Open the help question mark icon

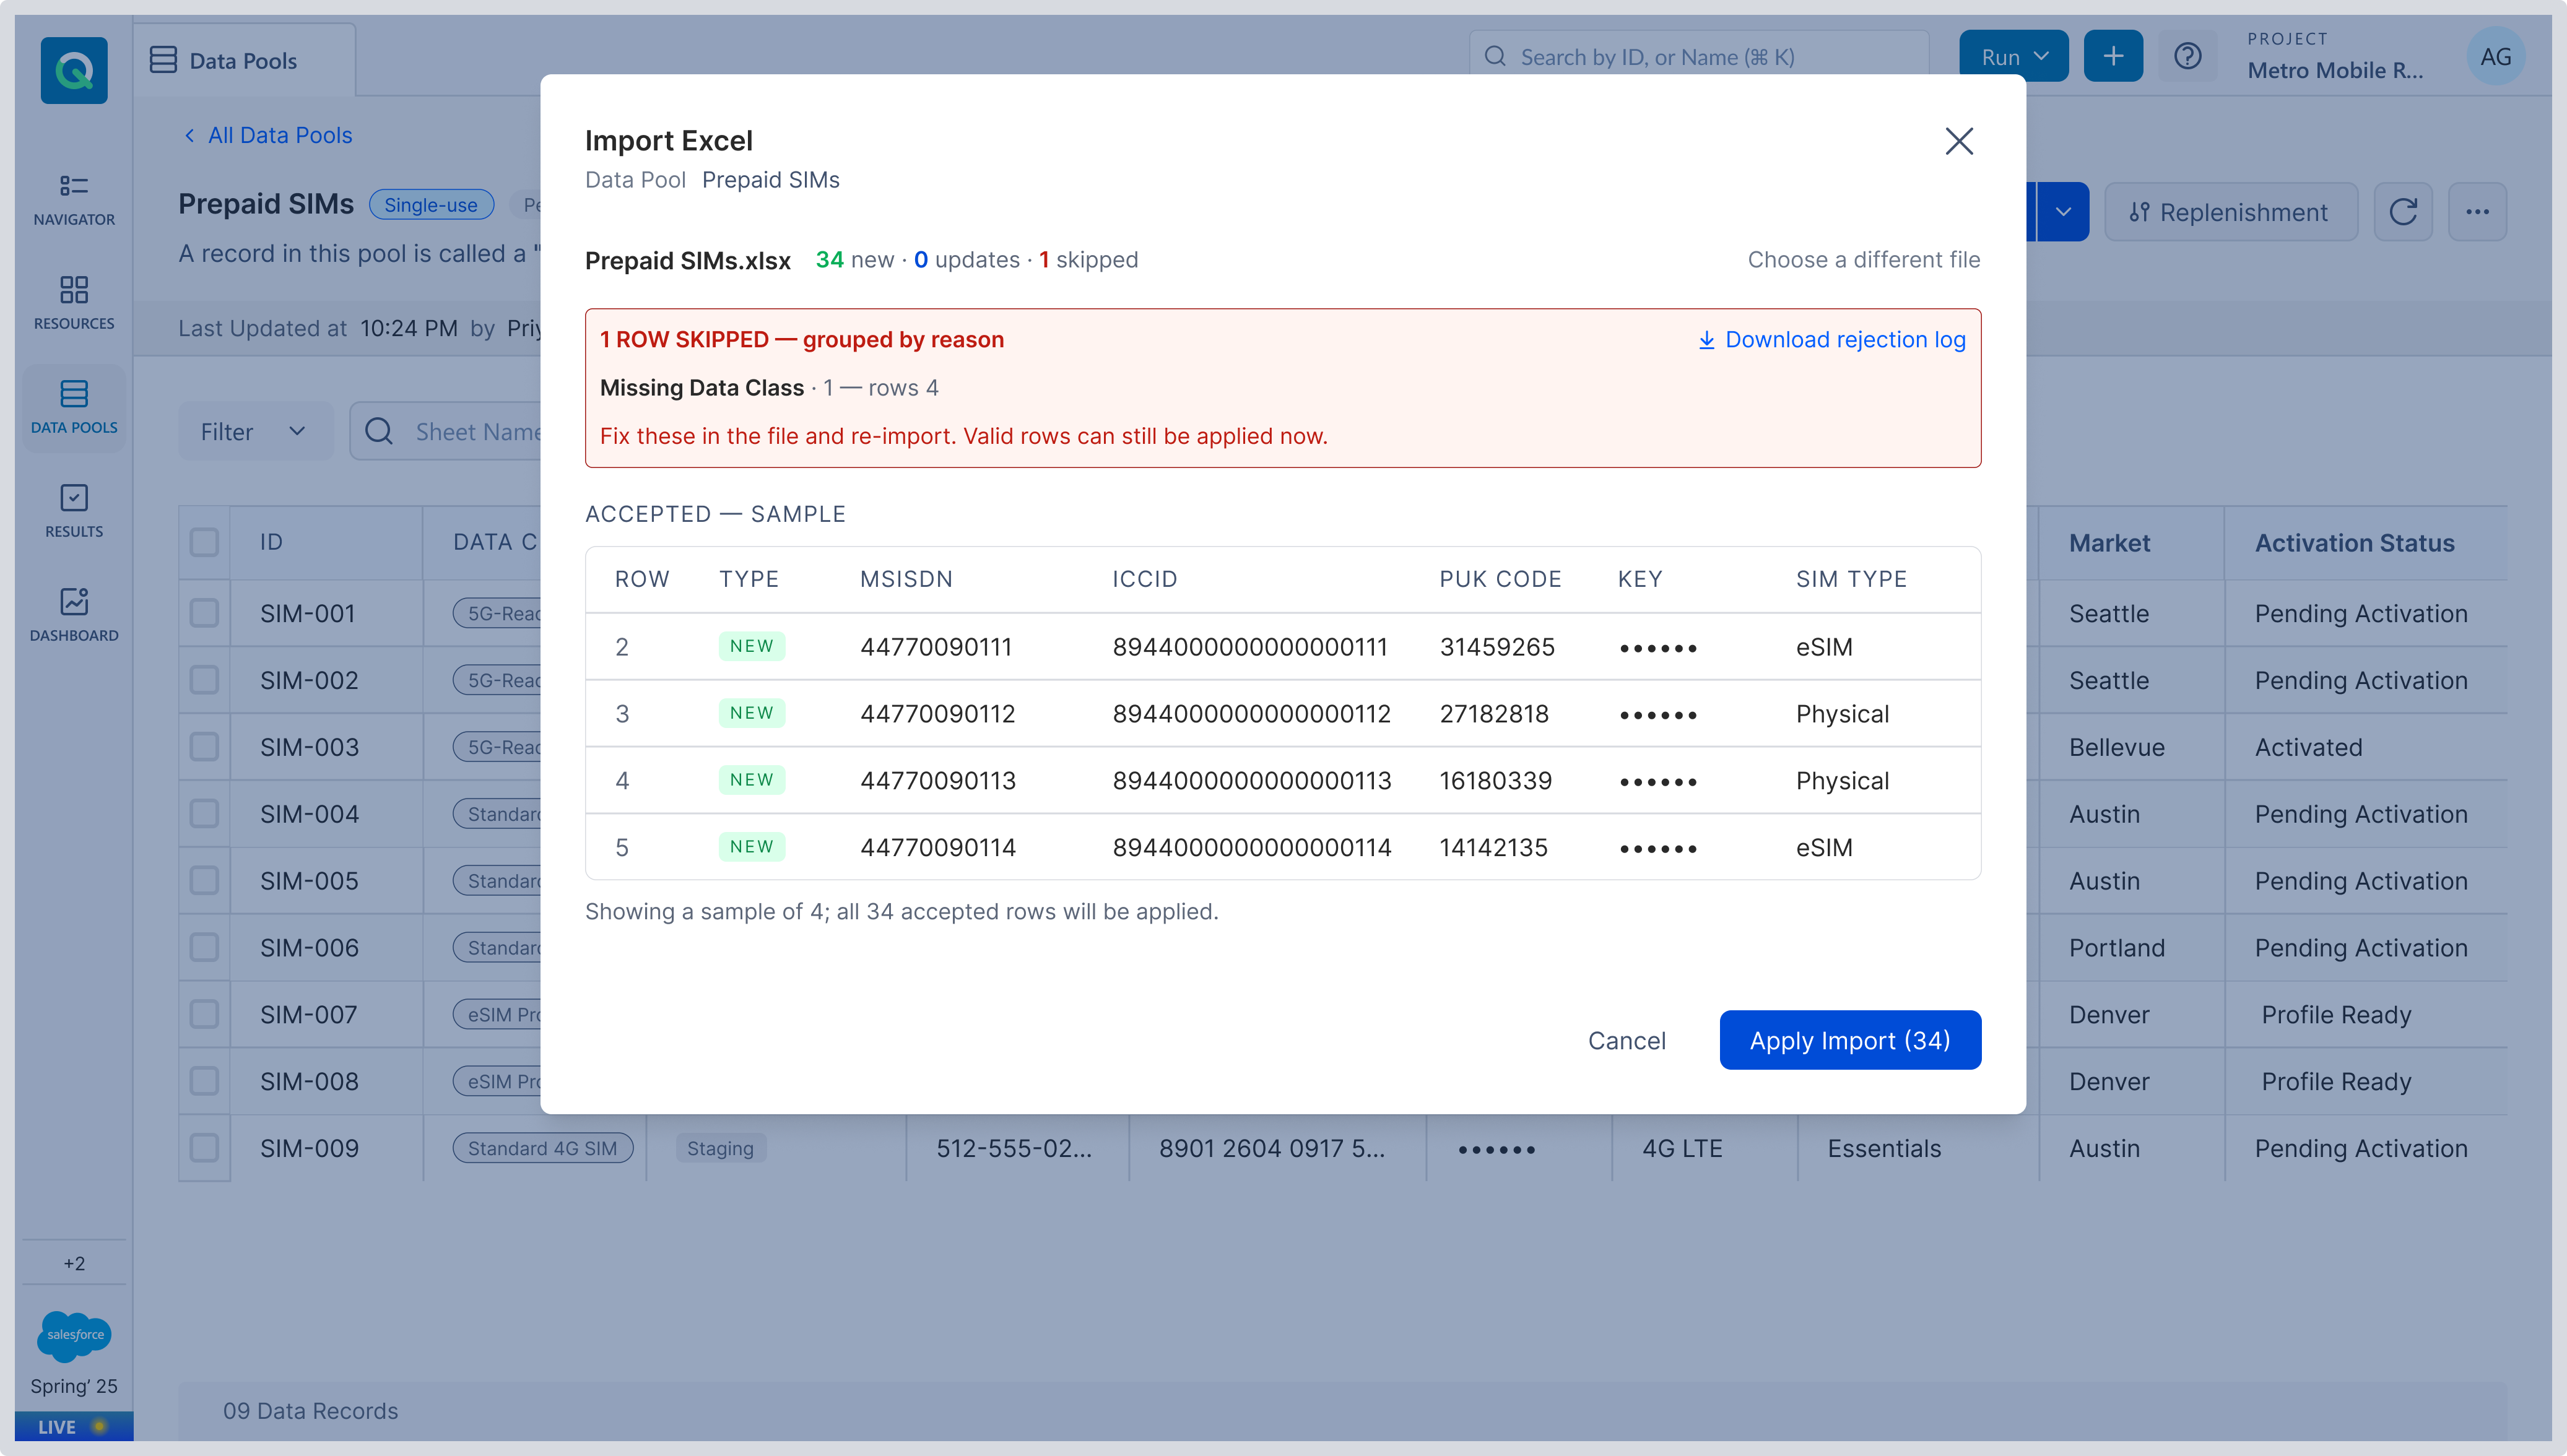pos(2187,56)
